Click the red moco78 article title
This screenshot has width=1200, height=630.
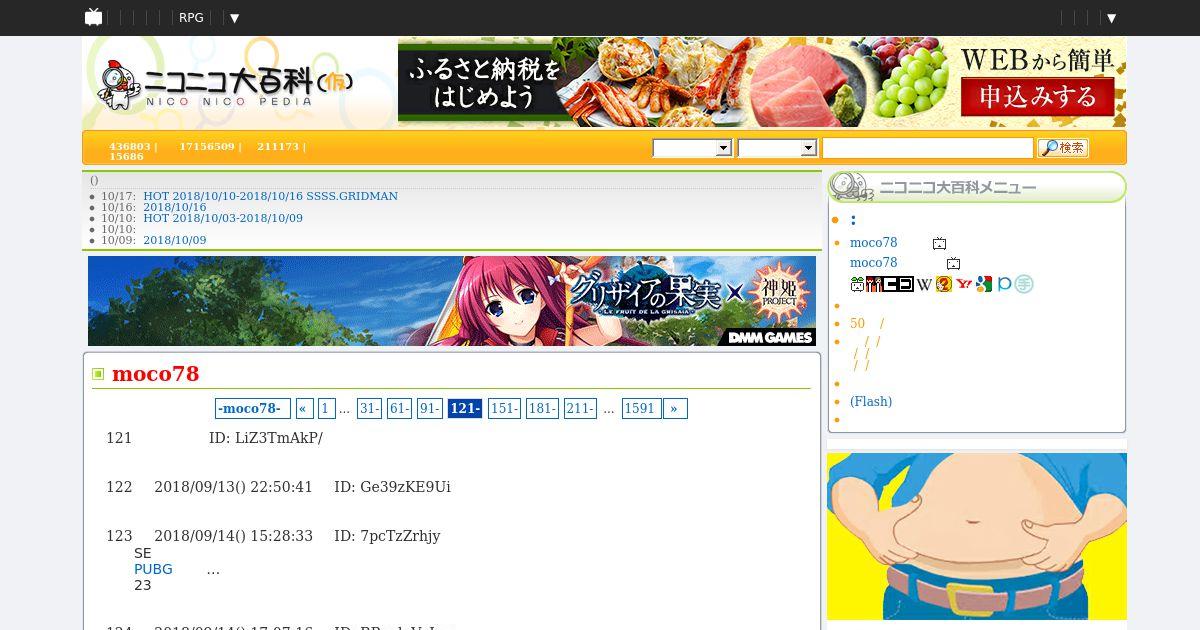156,374
